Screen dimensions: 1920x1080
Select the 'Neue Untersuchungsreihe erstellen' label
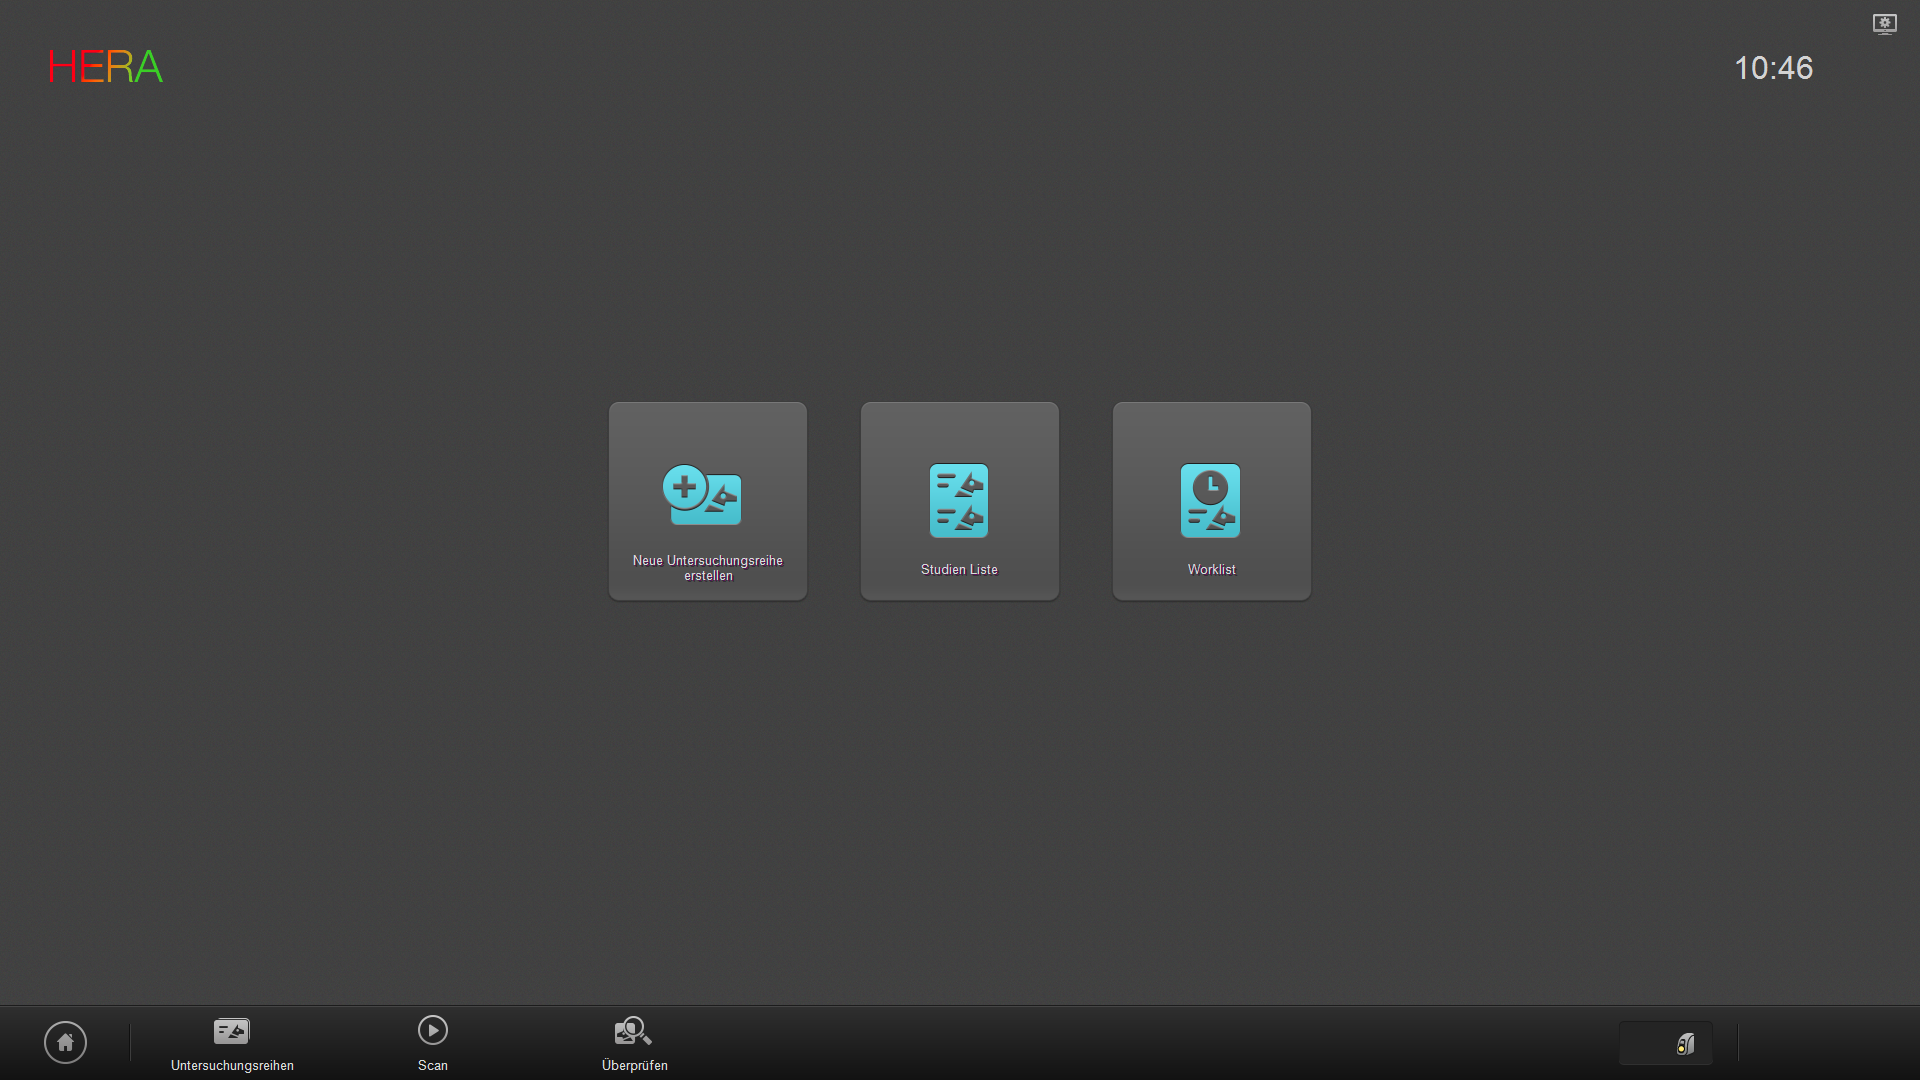coord(707,568)
